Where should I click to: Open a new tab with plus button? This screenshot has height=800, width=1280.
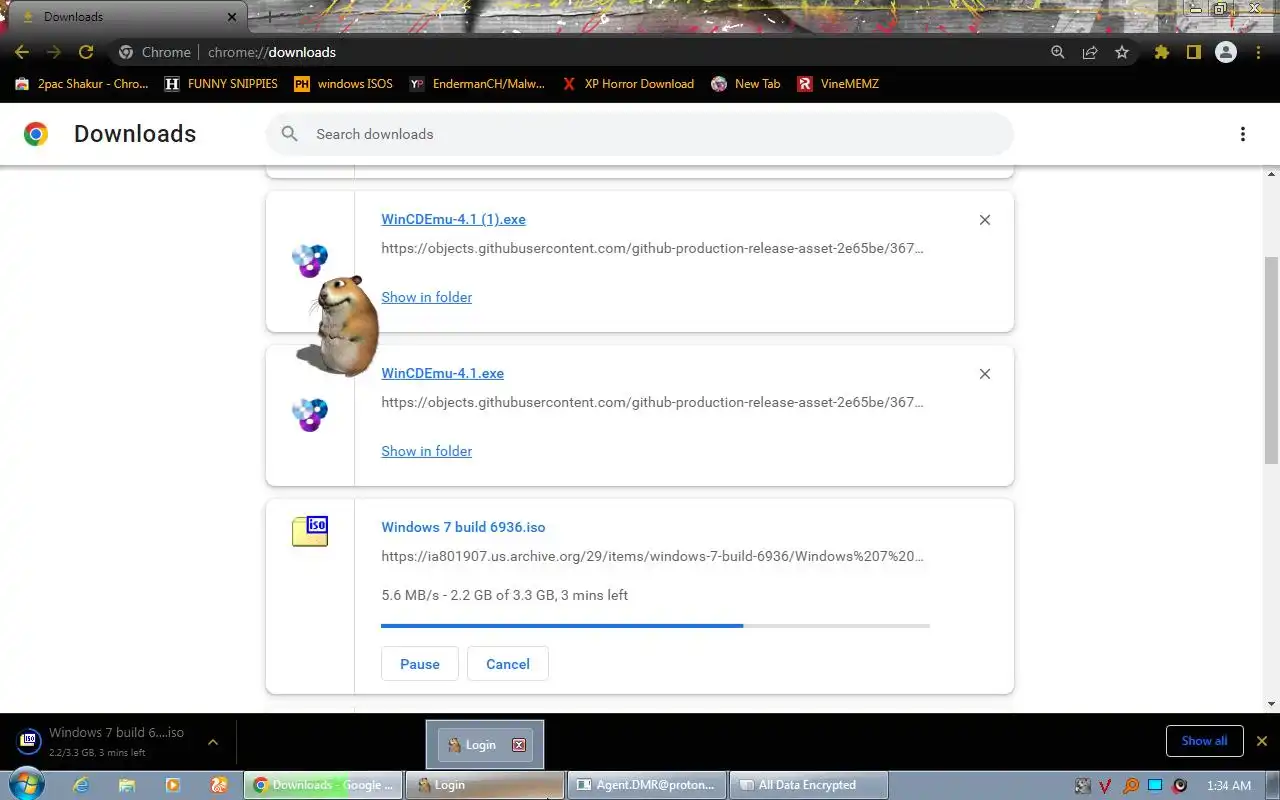click(x=268, y=17)
